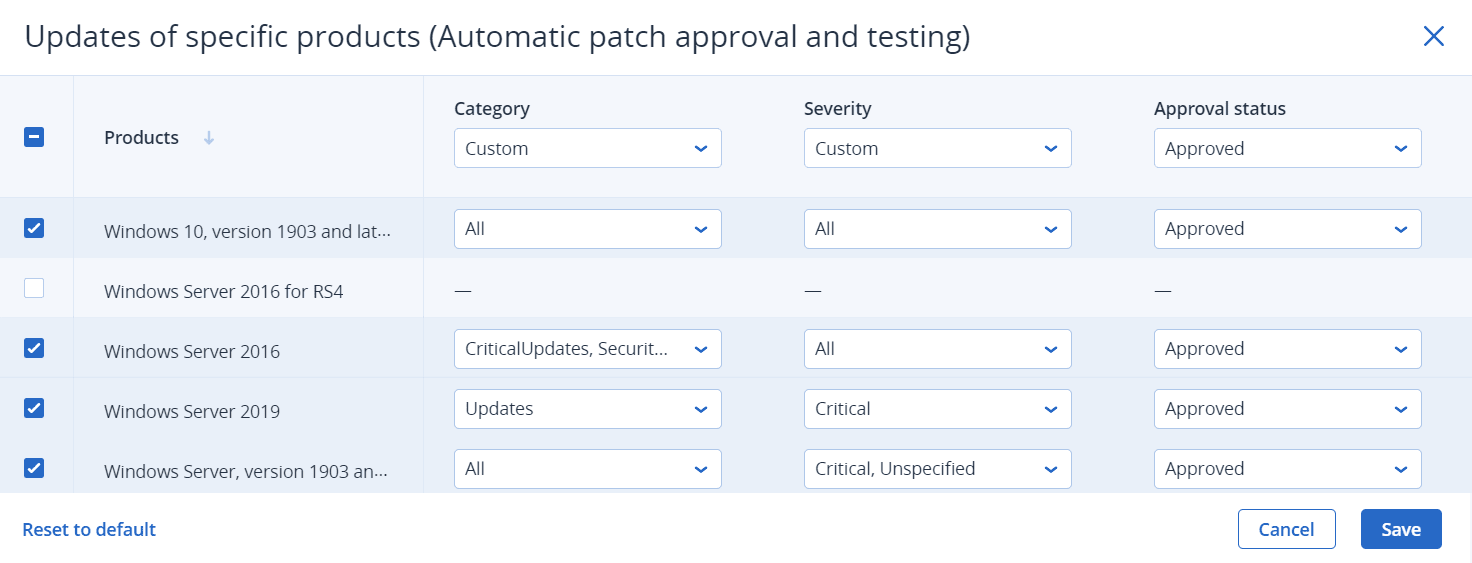Open the Critical, Unspecified severity dropdown
Viewport: 1472px width, 563px height.
pos(937,469)
